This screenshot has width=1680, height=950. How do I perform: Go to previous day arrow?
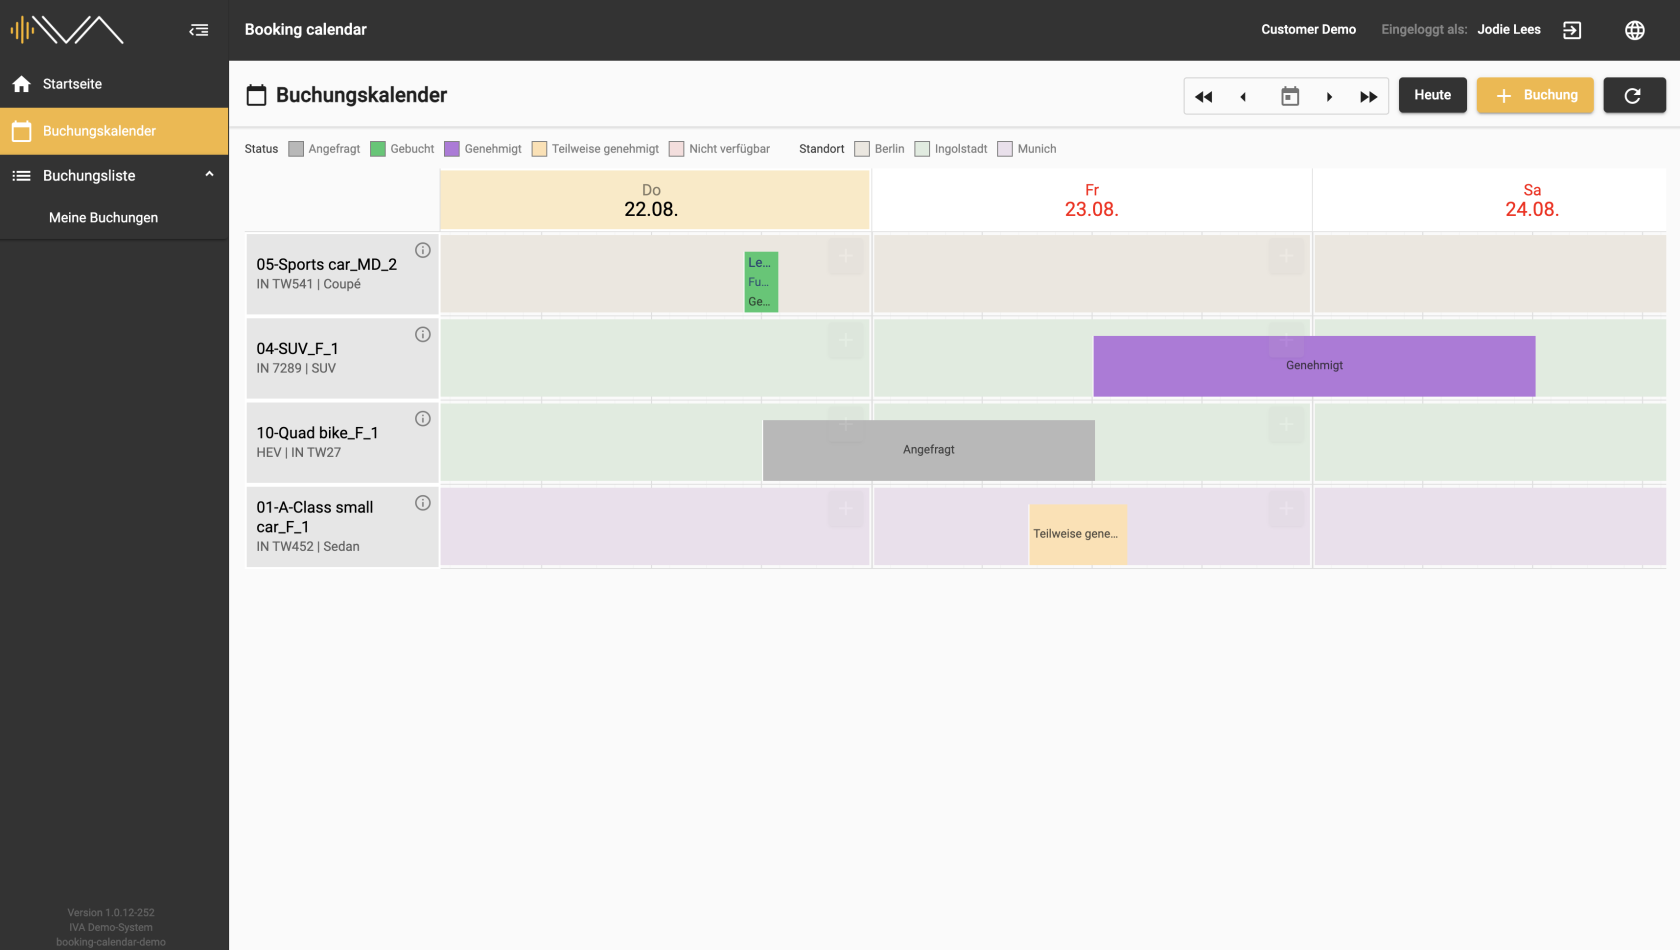(1243, 96)
